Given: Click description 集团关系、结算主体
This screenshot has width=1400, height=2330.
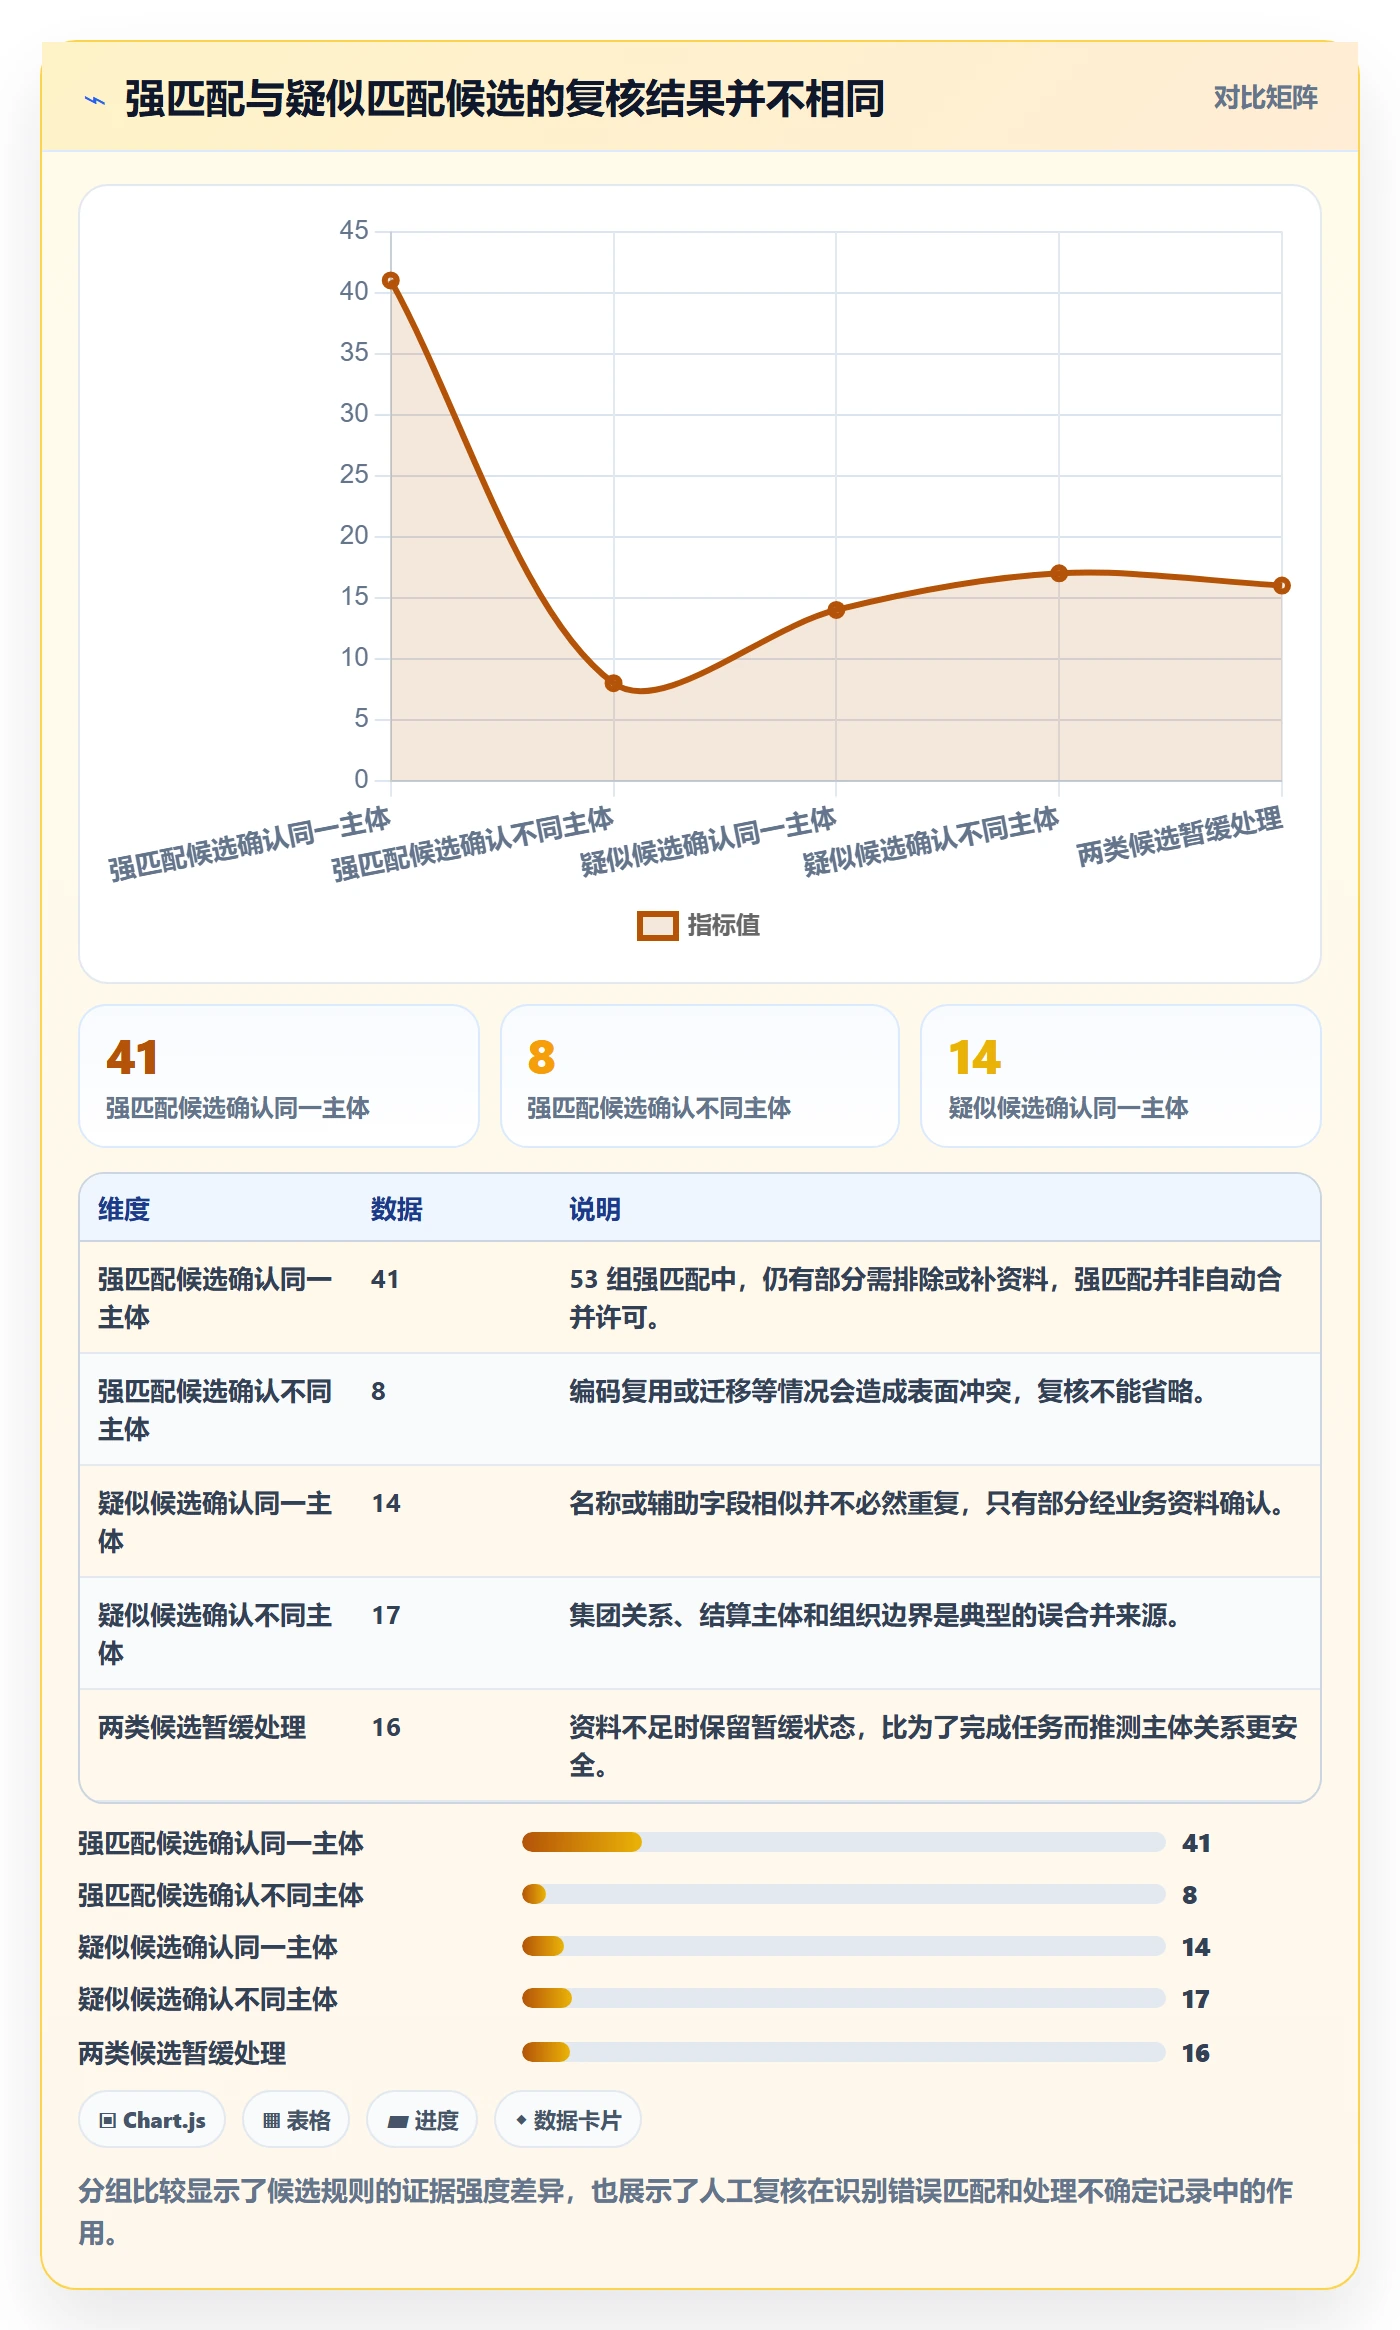Looking at the screenshot, I should point(875,1615).
